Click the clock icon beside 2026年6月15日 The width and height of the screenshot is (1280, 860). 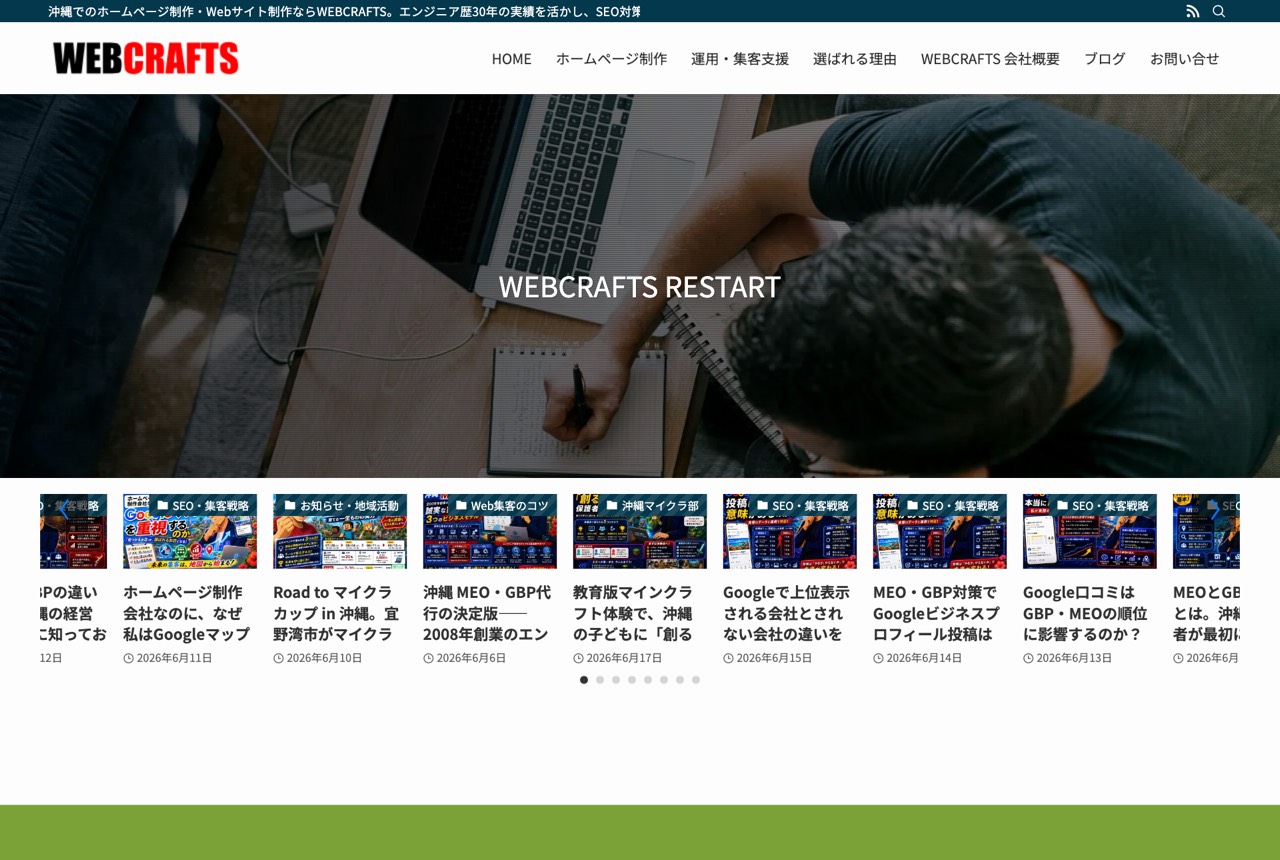tap(728, 658)
